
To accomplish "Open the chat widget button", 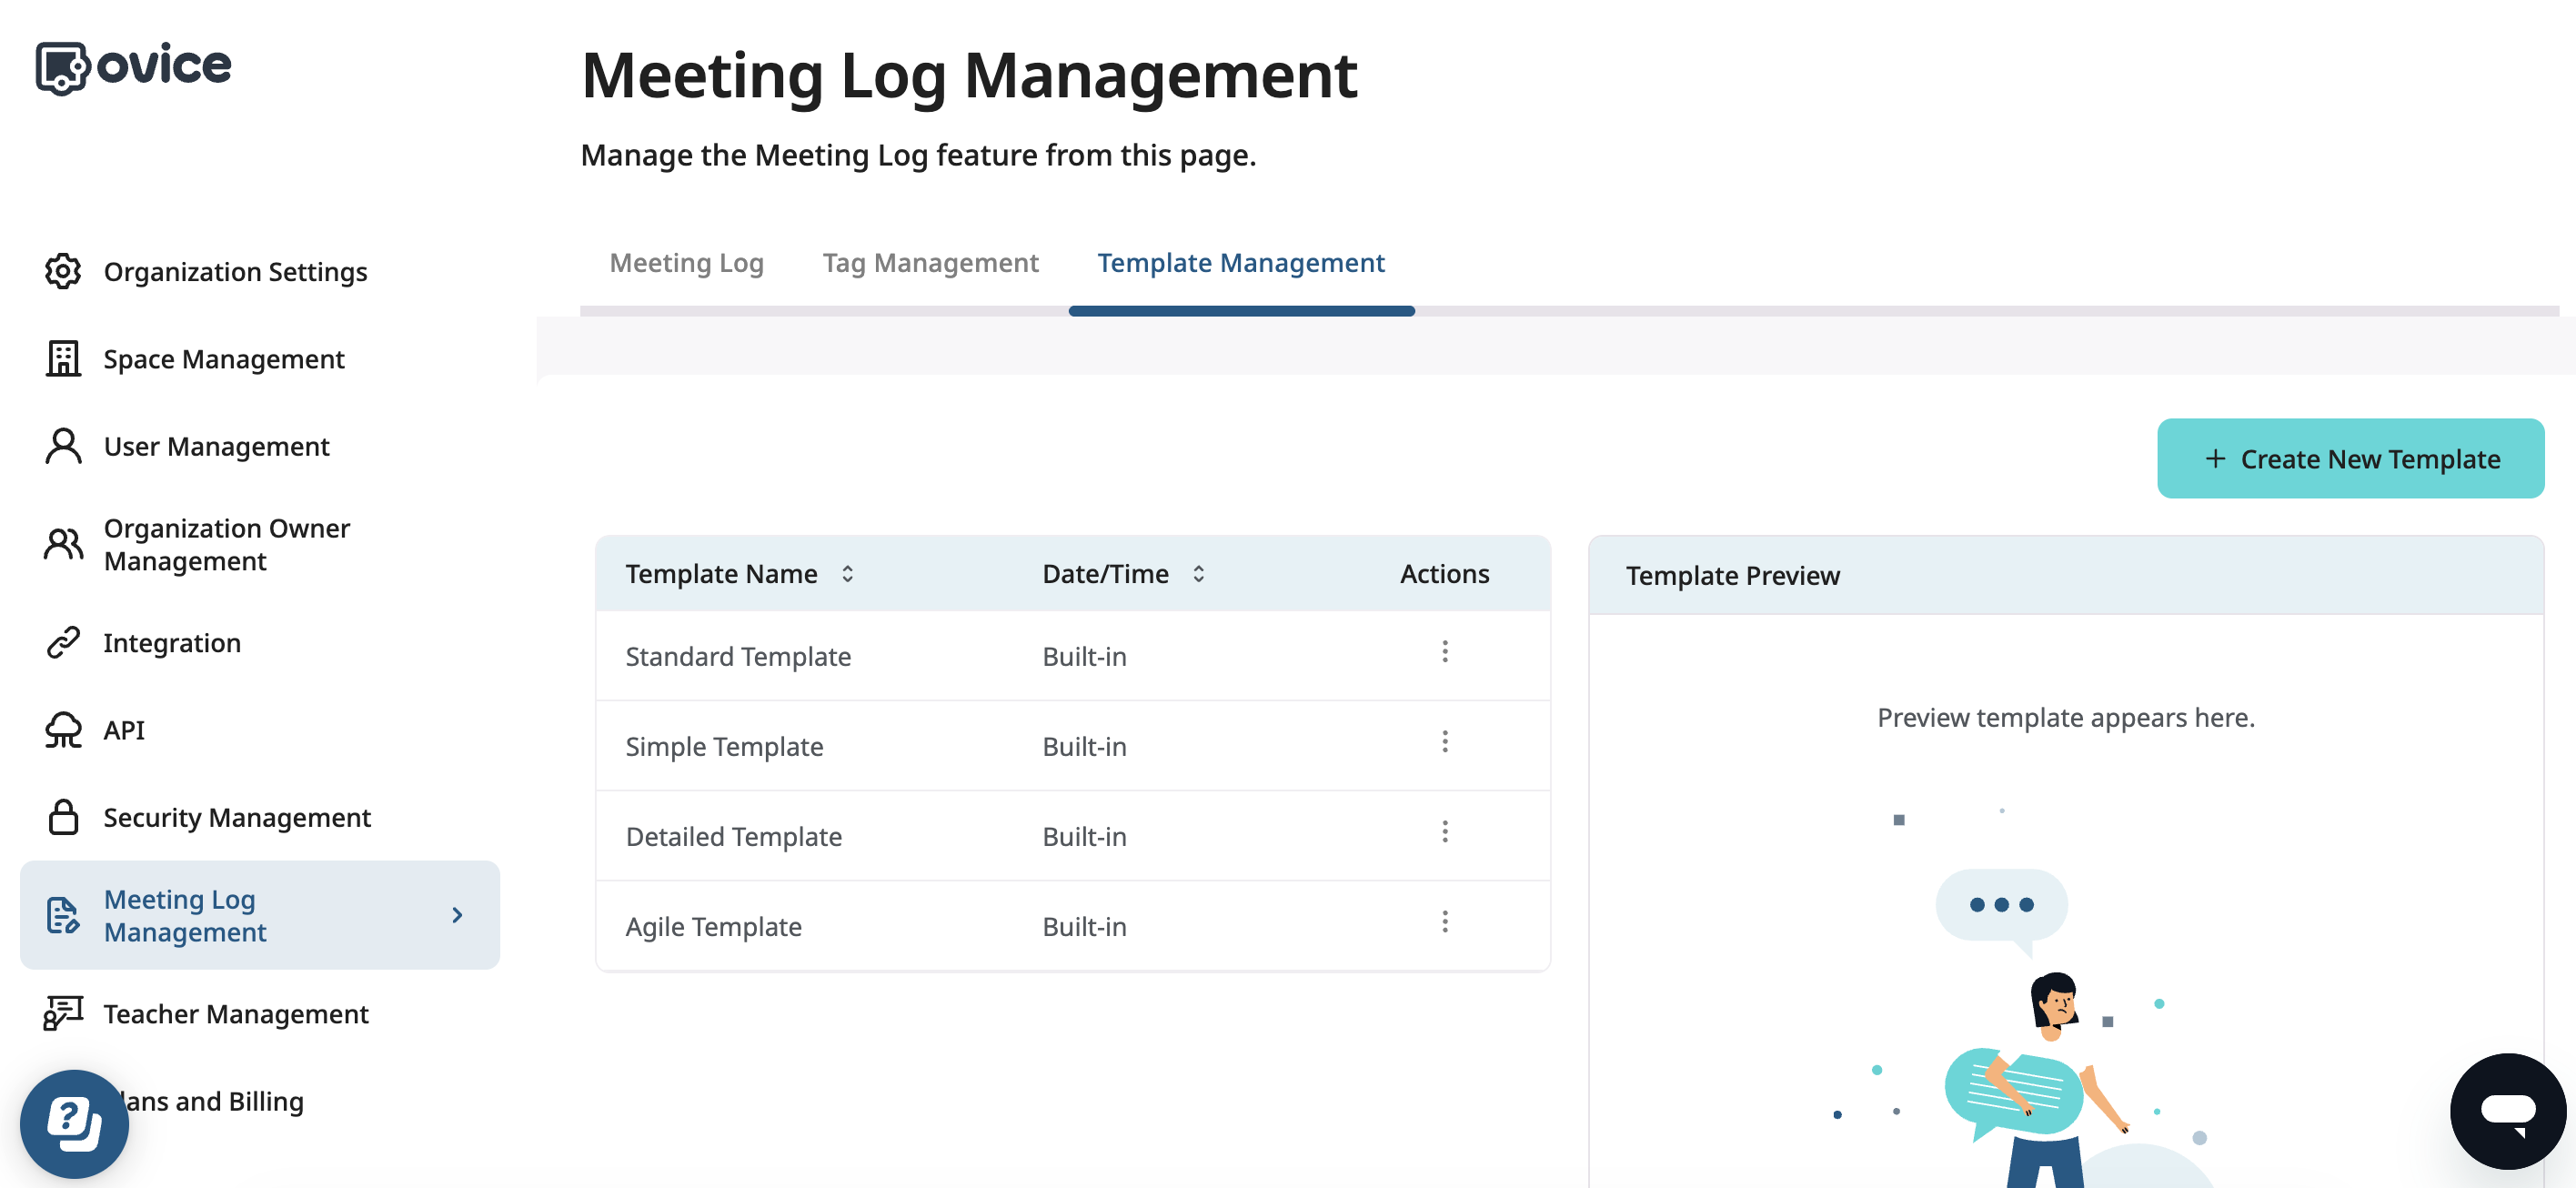I will click(2507, 1110).
